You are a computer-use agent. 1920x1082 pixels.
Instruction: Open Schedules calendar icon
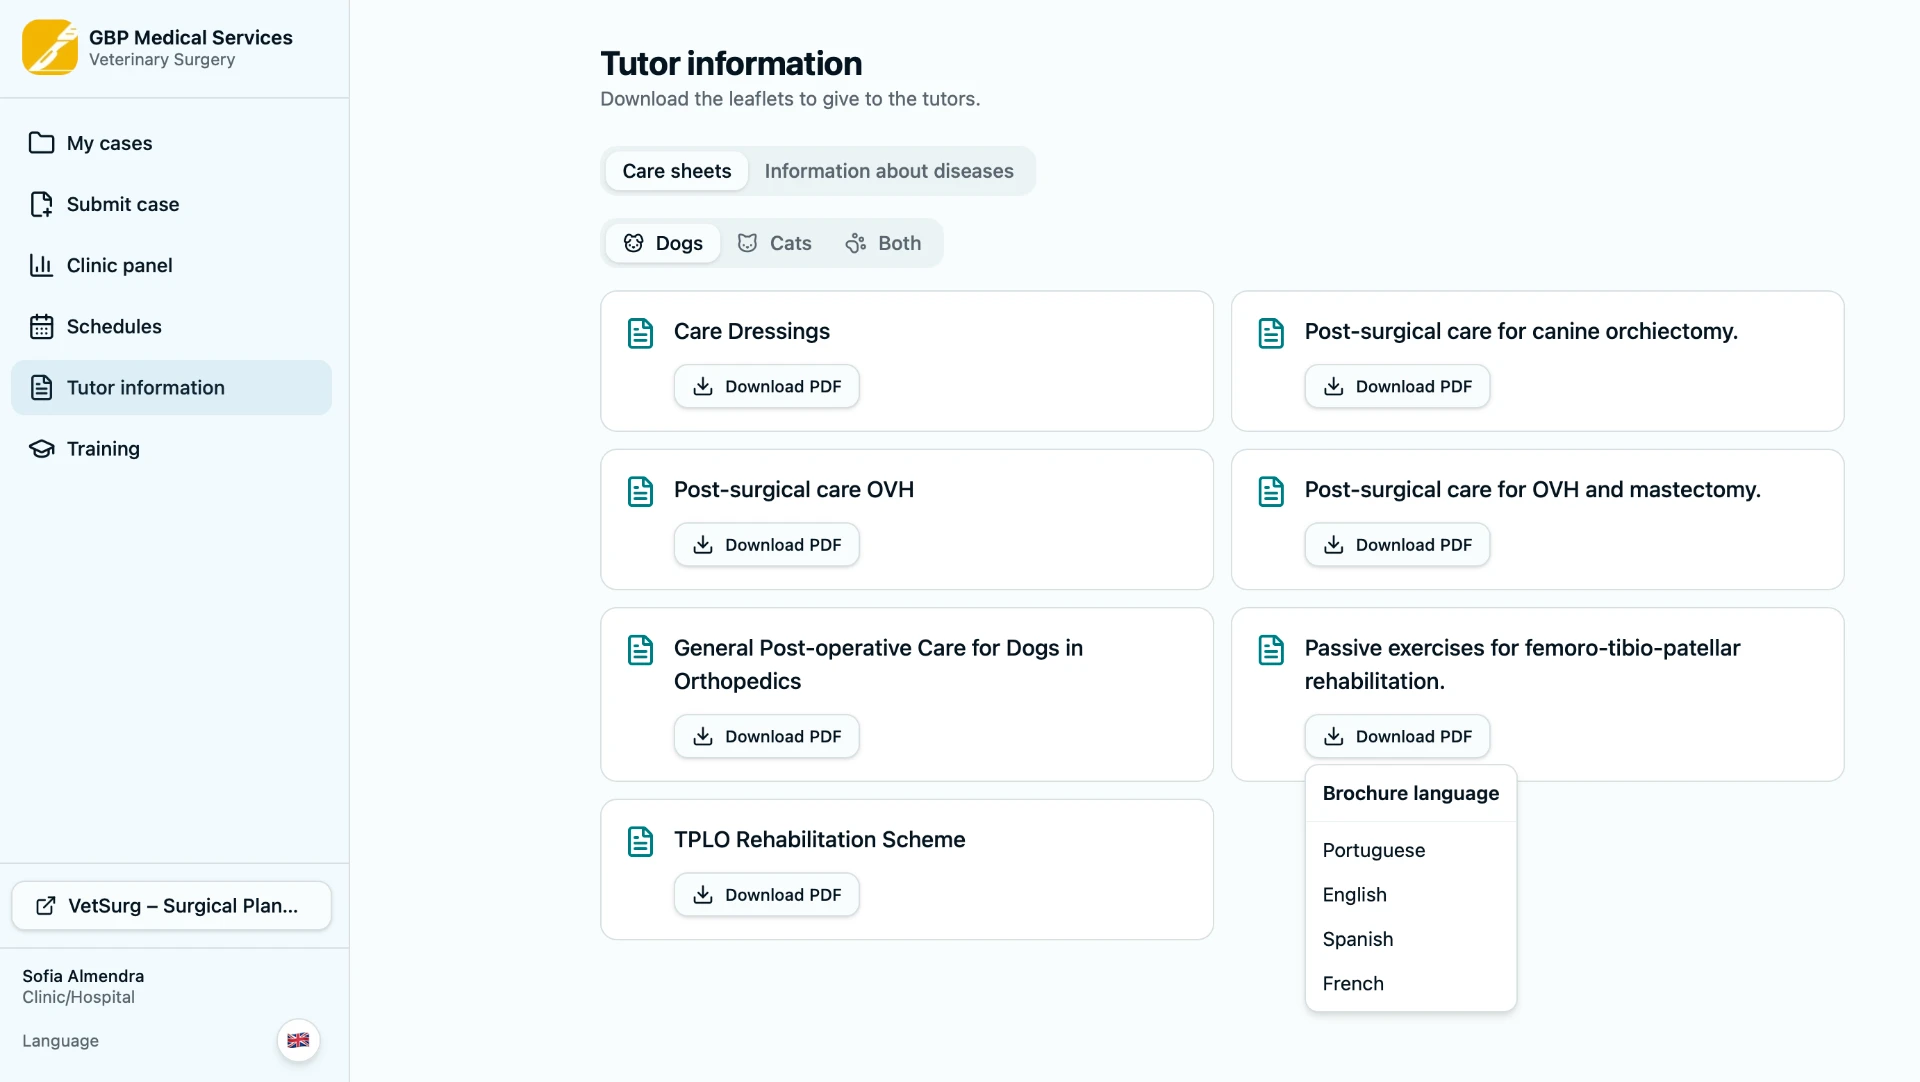click(x=41, y=326)
